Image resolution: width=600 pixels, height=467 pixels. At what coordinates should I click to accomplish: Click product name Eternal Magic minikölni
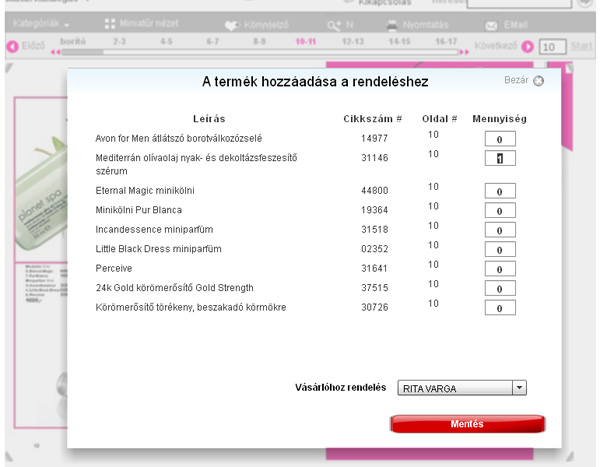[x=145, y=191]
